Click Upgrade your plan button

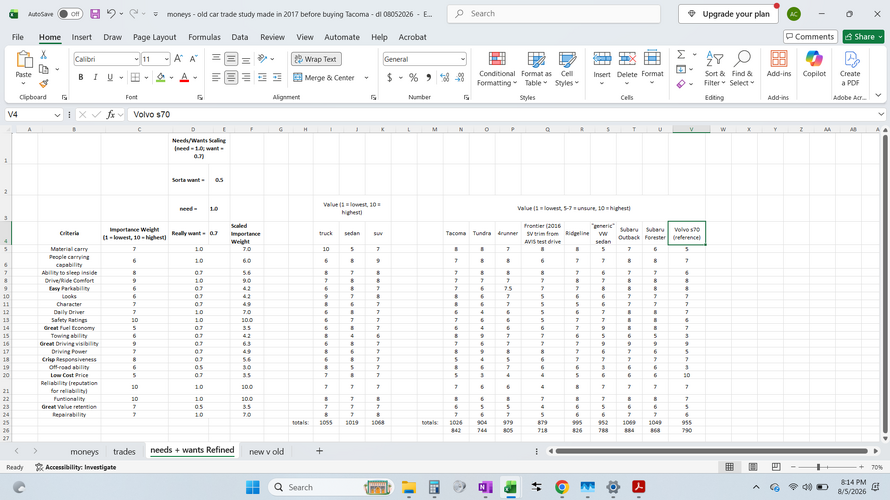click(728, 14)
